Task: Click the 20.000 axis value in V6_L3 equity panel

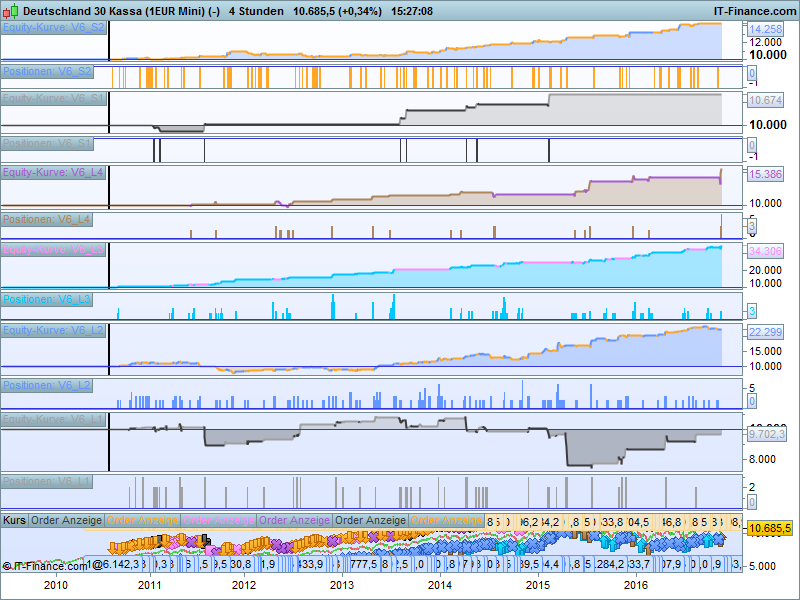Action: tap(765, 270)
